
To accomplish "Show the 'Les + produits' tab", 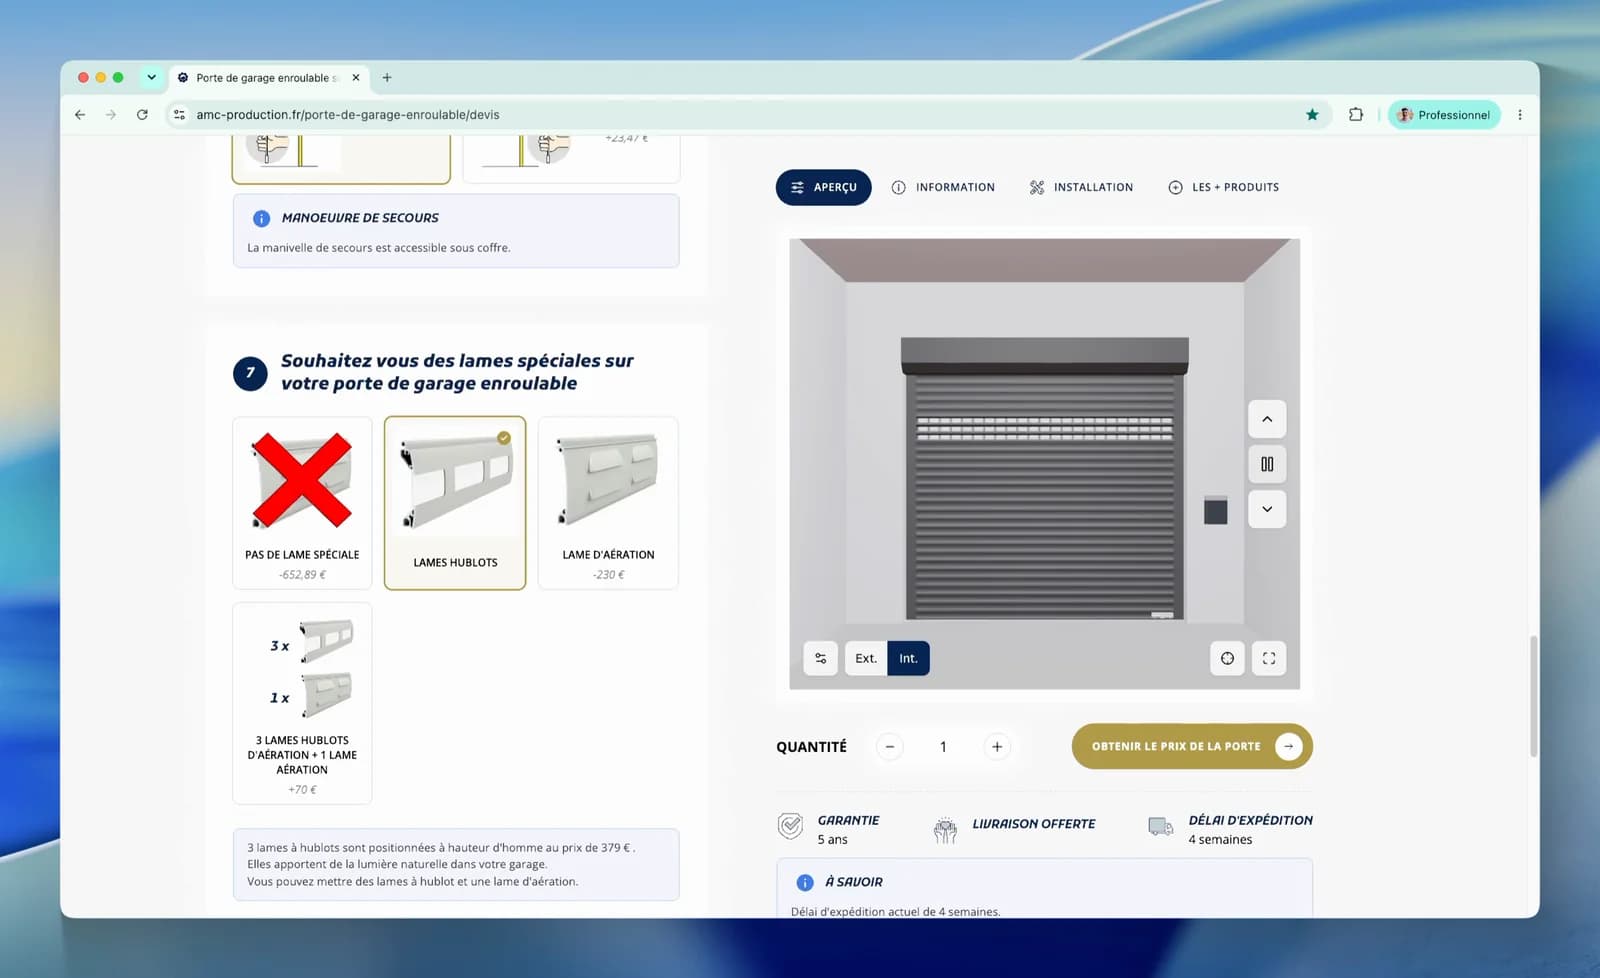I will pos(1224,187).
